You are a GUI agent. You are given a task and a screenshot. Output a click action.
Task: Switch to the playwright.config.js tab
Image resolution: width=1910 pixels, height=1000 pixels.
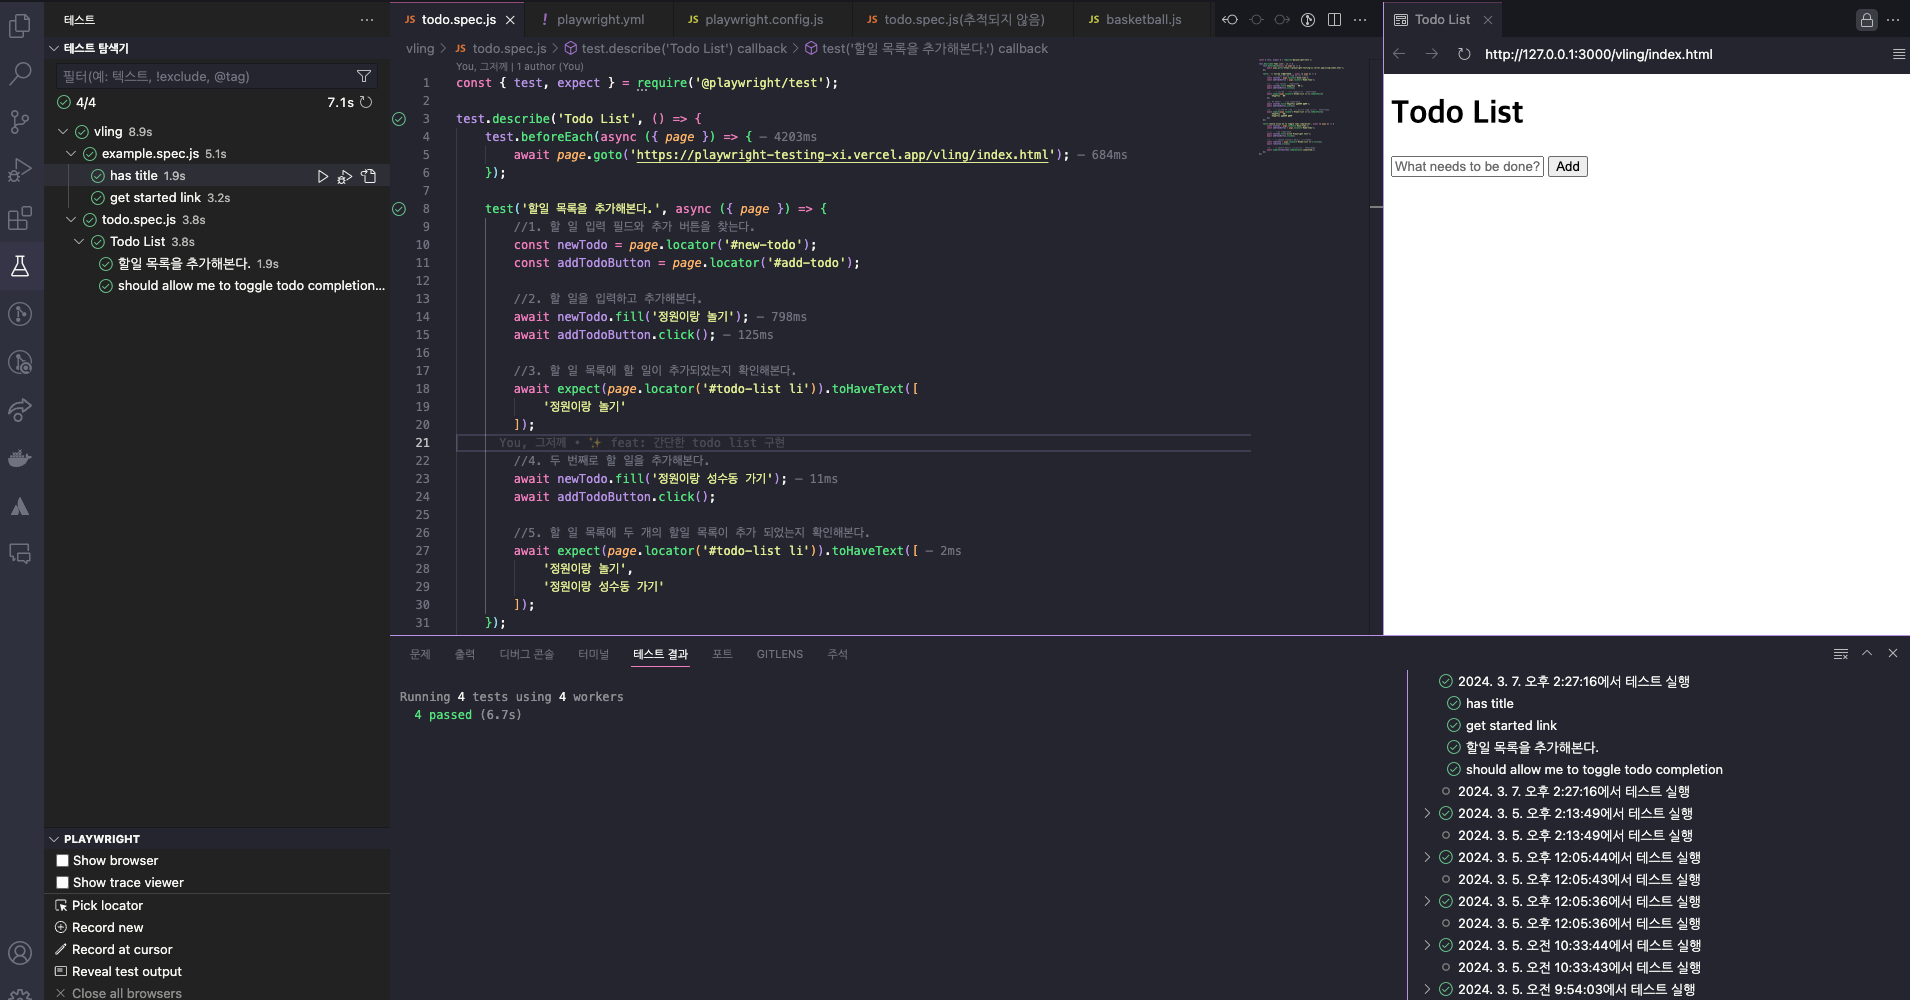point(764,20)
